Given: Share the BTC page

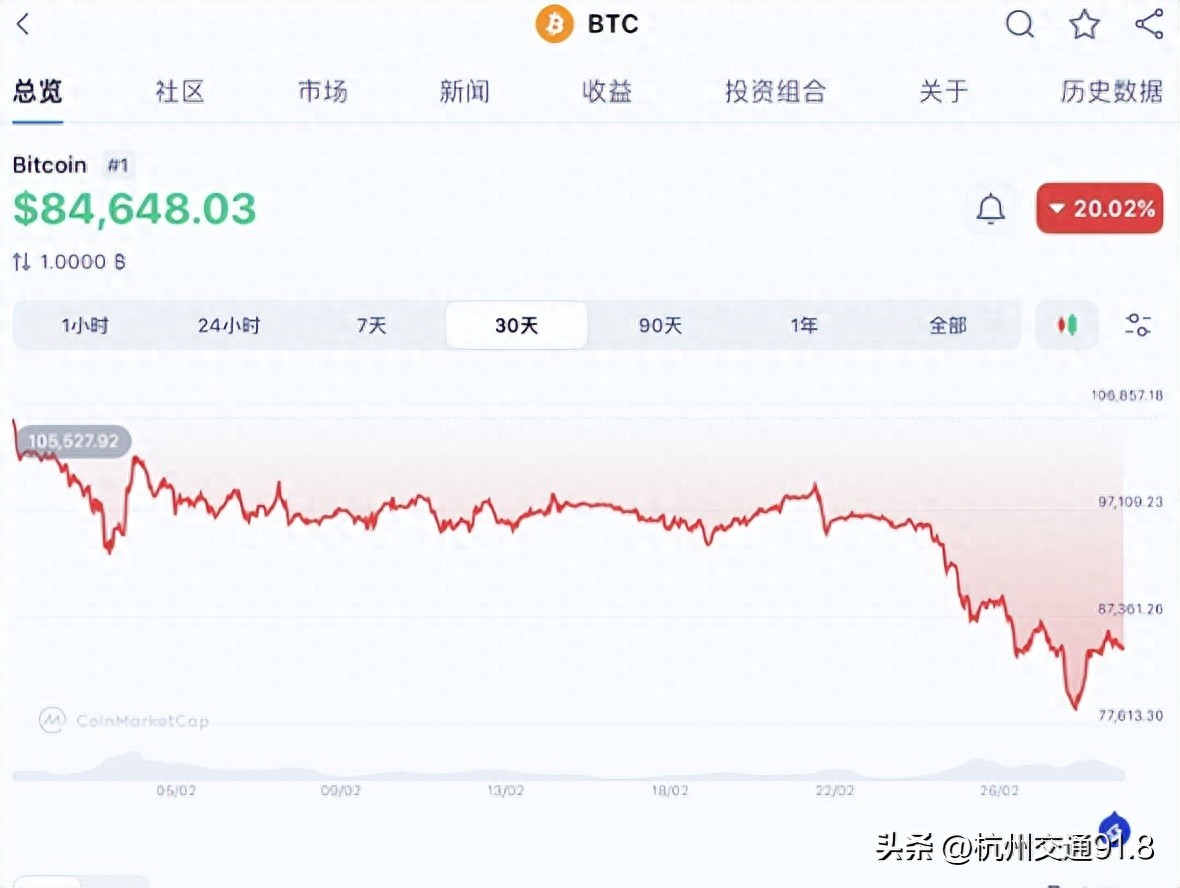Looking at the screenshot, I should pyautogui.click(x=1148, y=24).
